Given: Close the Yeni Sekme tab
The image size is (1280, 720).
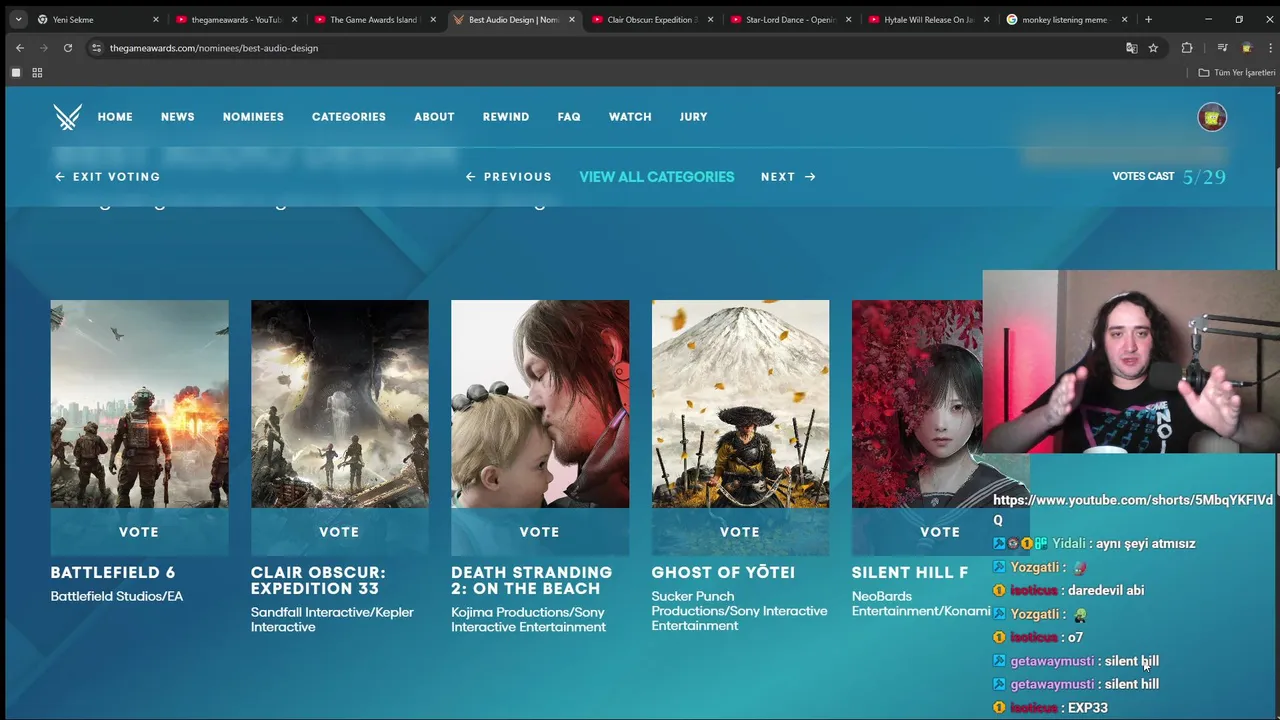Looking at the screenshot, I should (x=155, y=19).
